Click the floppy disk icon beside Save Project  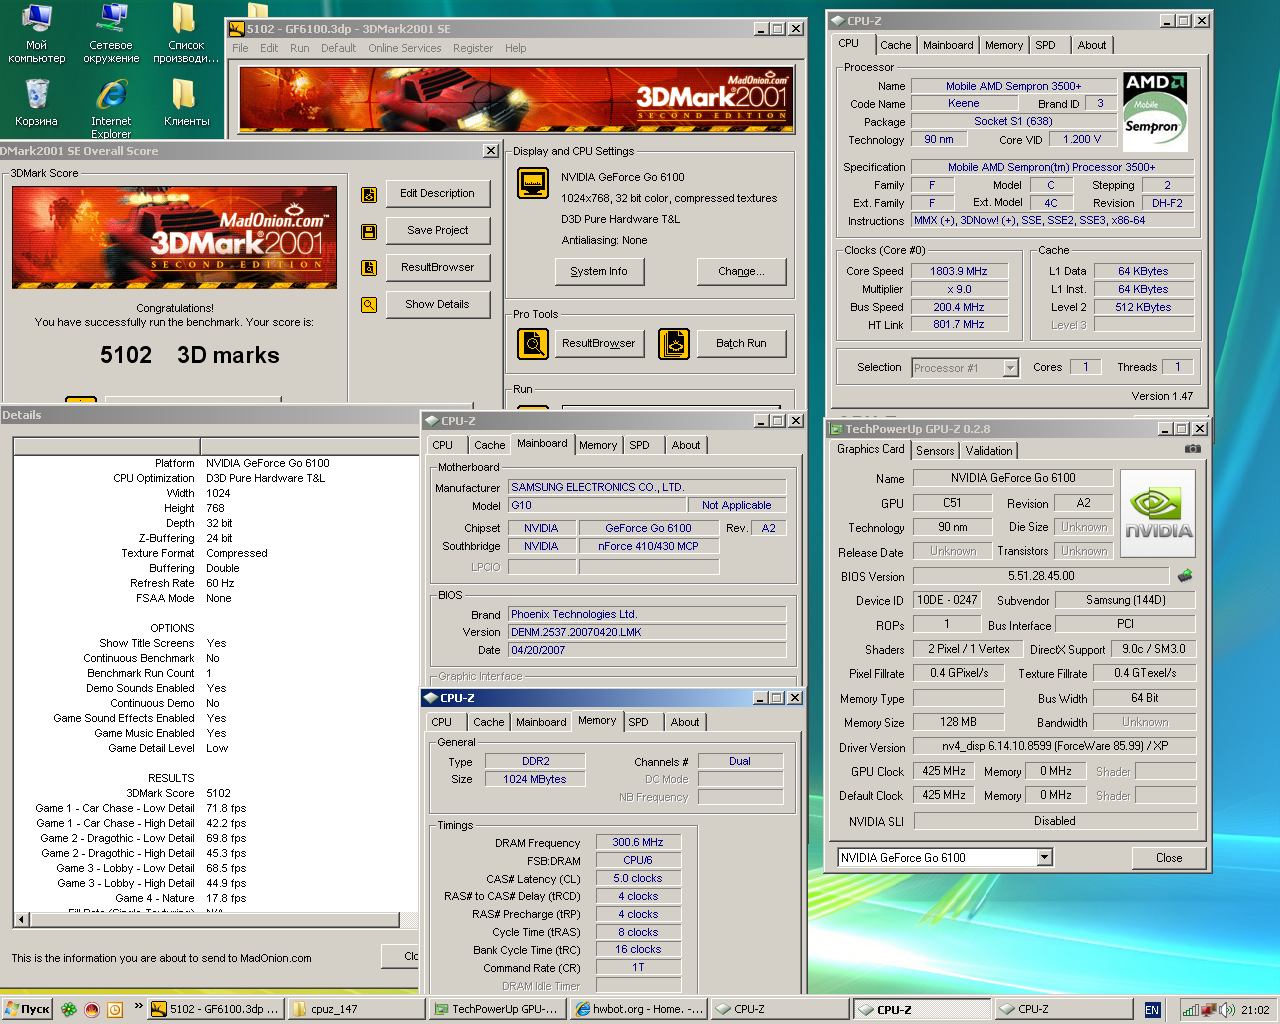click(369, 232)
